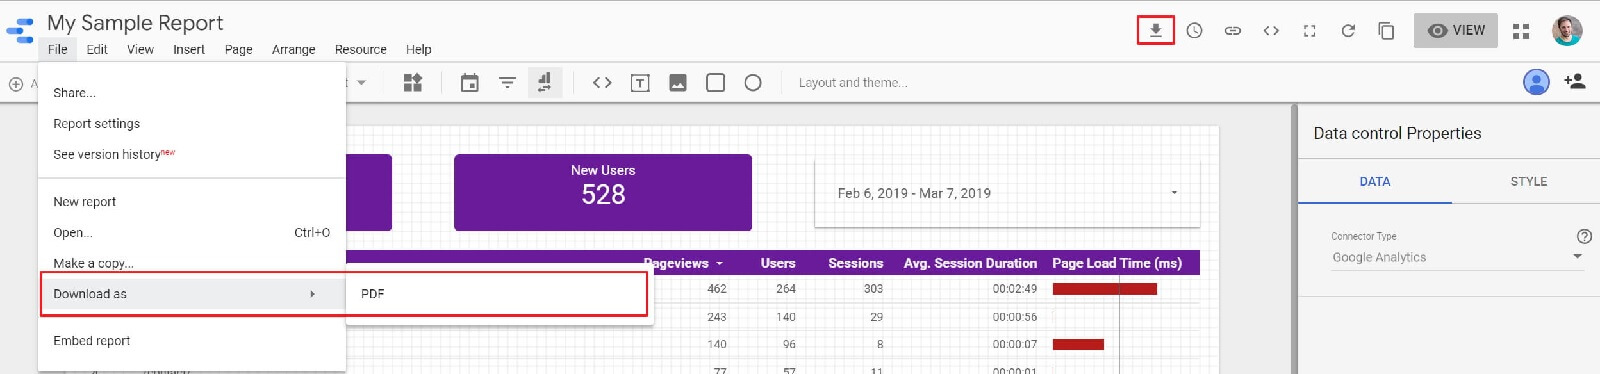This screenshot has width=1600, height=374.
Task: Switch to VIEW mode
Action: pos(1456,30)
